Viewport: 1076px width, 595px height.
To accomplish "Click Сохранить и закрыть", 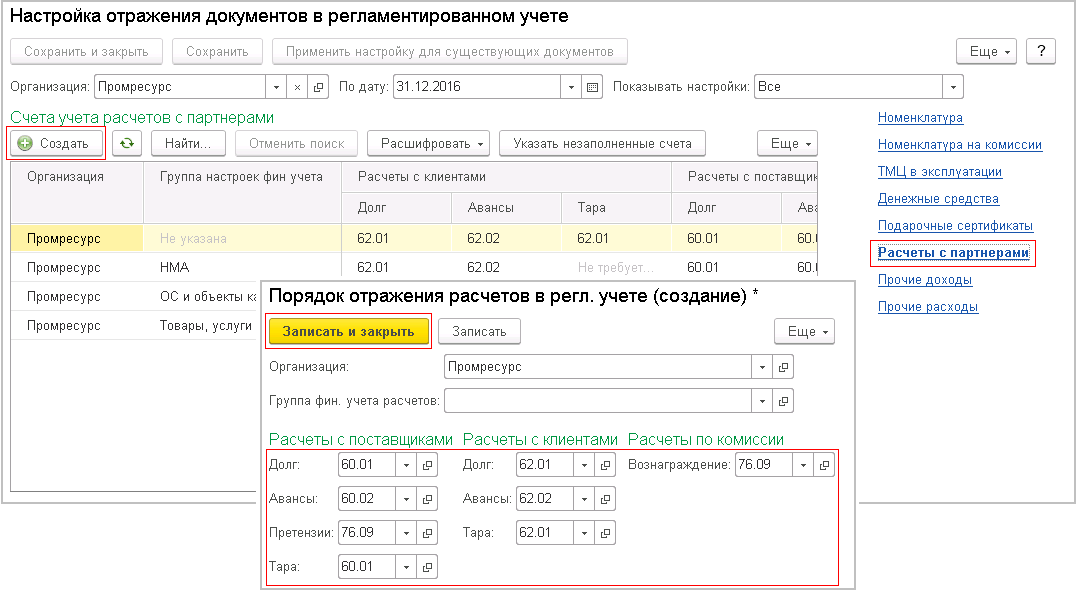I will (x=86, y=51).
